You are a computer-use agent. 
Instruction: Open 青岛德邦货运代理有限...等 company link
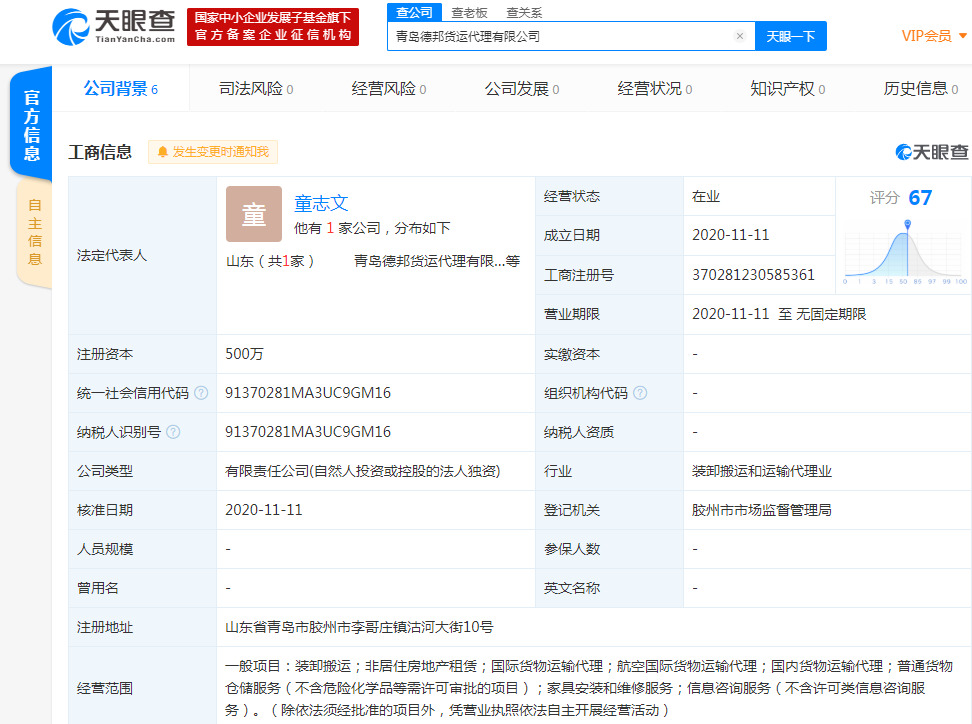click(x=436, y=261)
